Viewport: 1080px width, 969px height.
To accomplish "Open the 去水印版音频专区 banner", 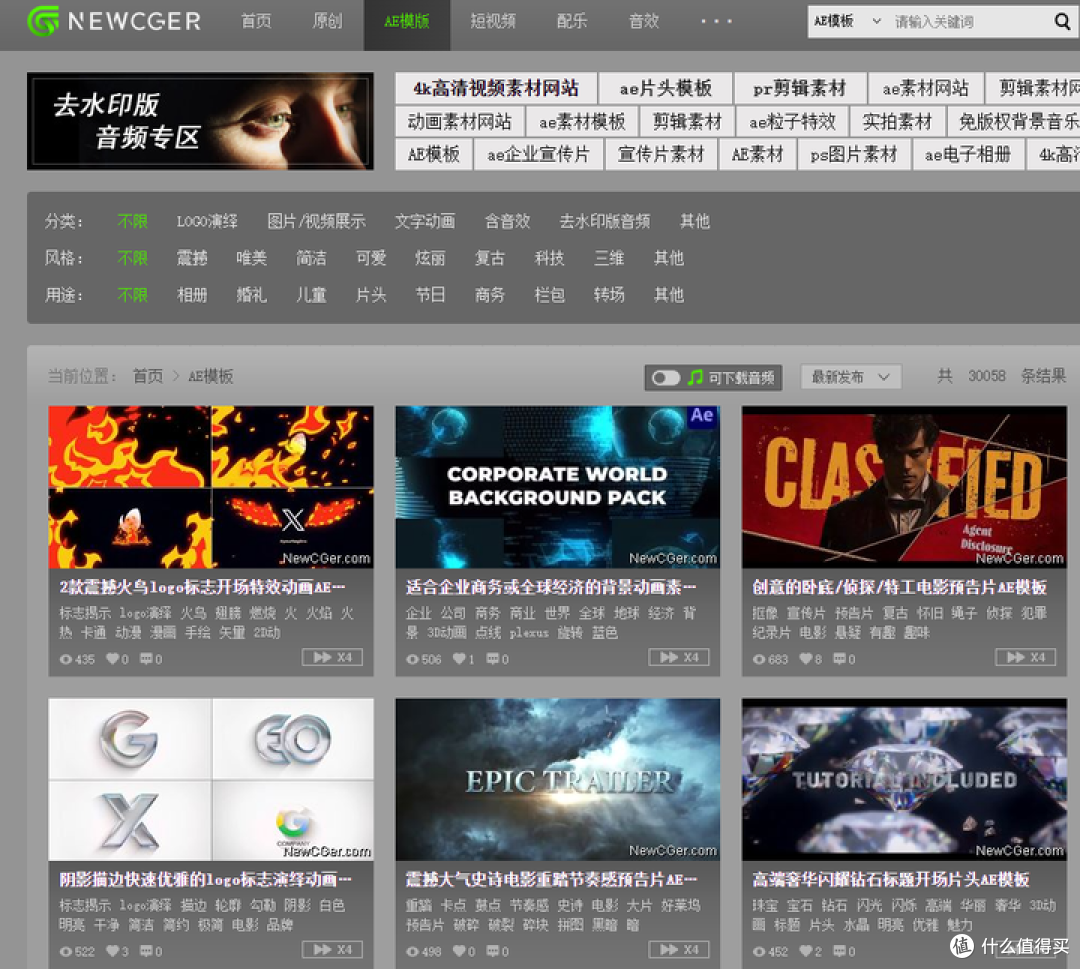I will tap(200, 121).
